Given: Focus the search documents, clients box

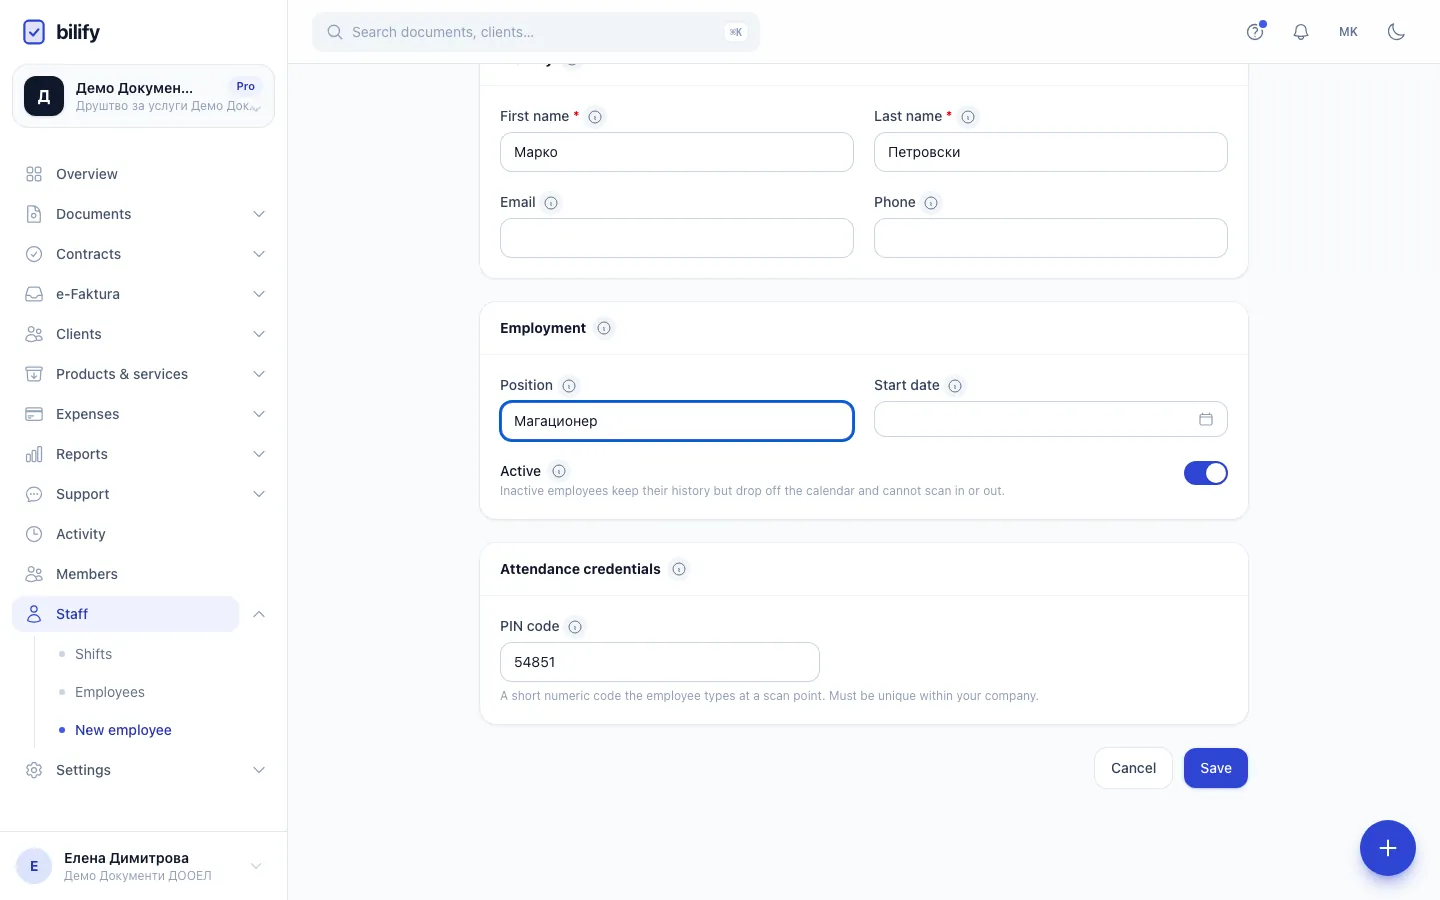Looking at the screenshot, I should click(536, 32).
